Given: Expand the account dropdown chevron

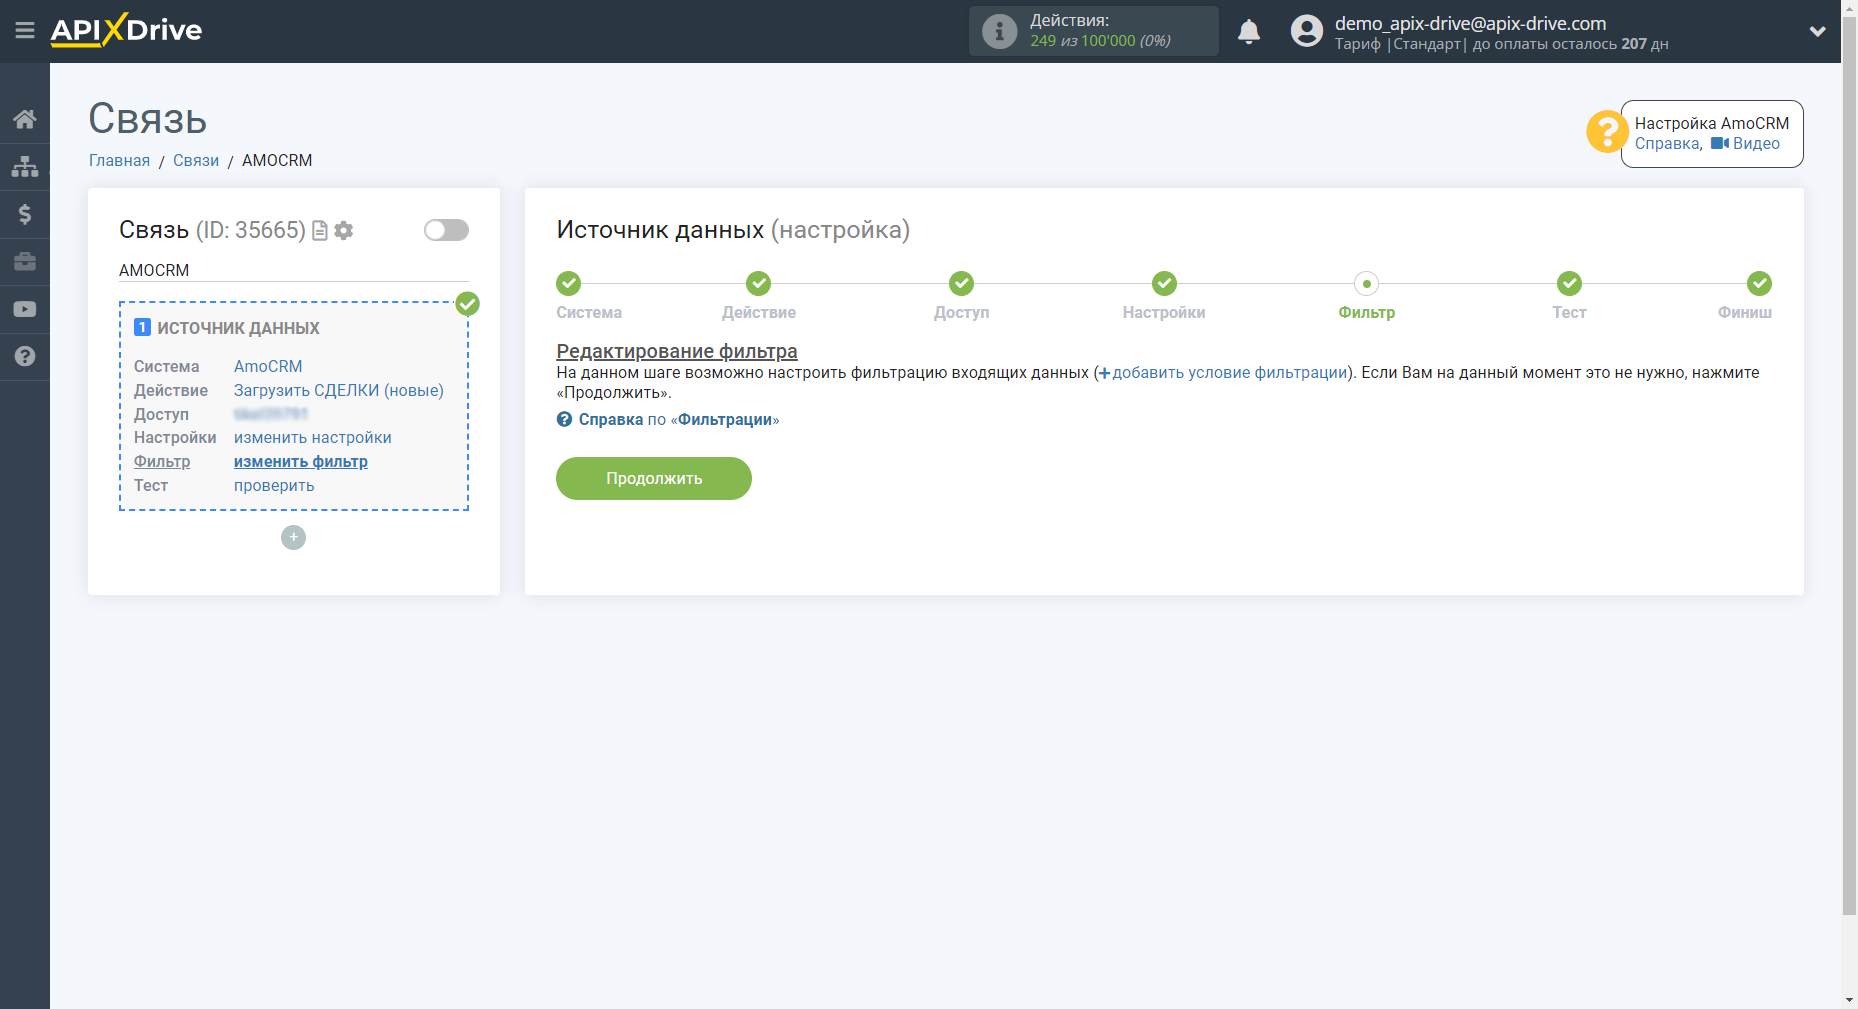Looking at the screenshot, I should coord(1818,32).
